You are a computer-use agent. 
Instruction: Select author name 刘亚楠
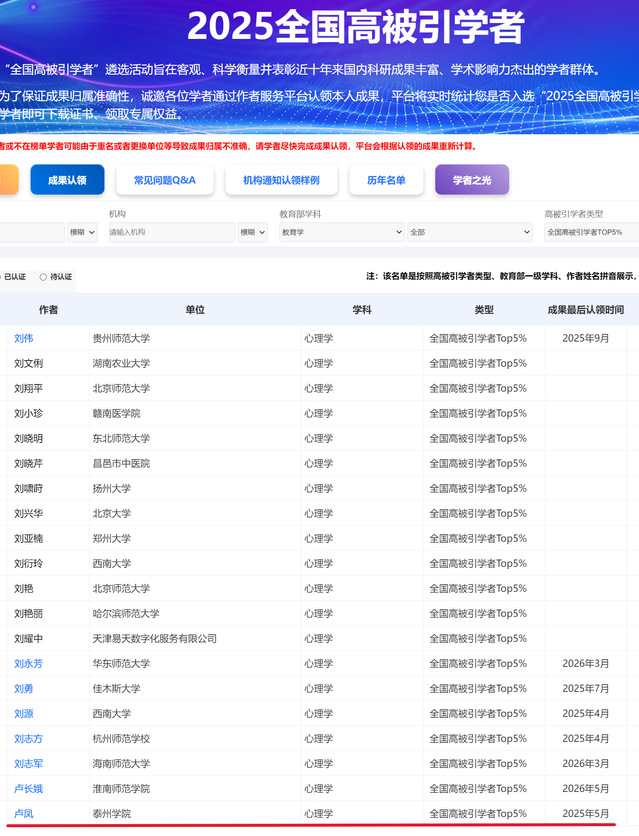point(28,538)
